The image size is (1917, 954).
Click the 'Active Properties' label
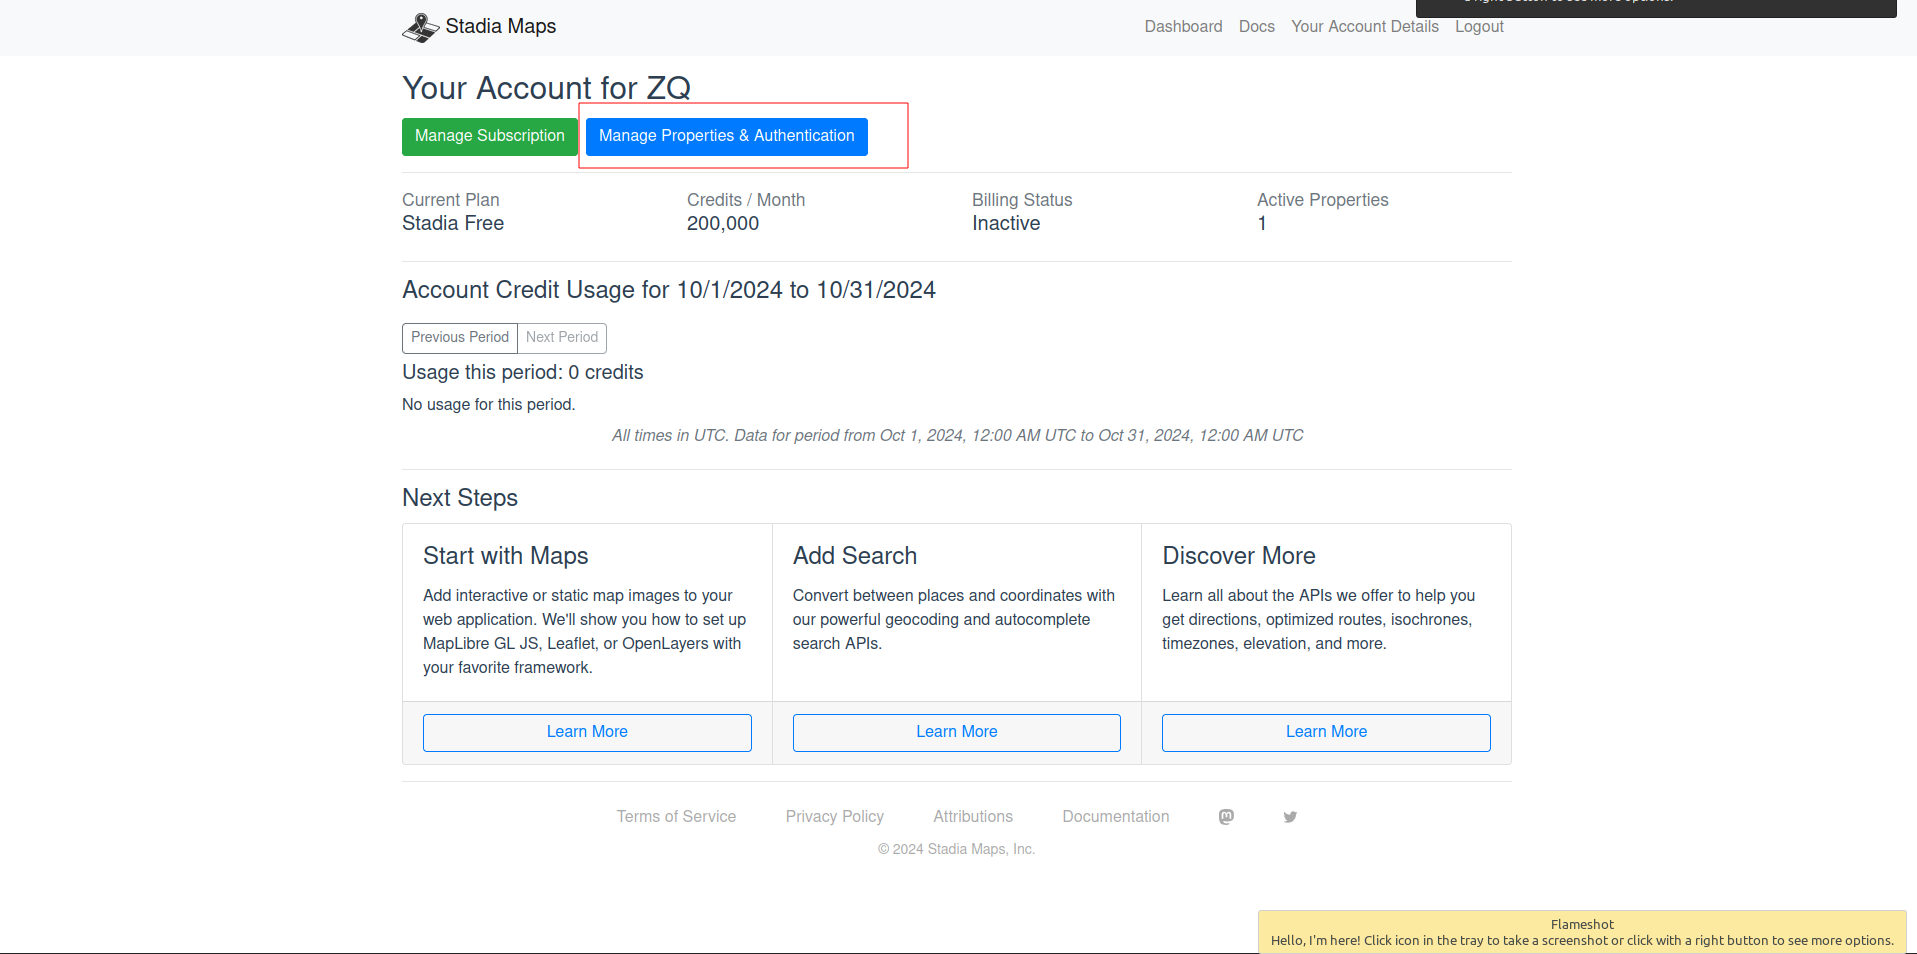1322,200
